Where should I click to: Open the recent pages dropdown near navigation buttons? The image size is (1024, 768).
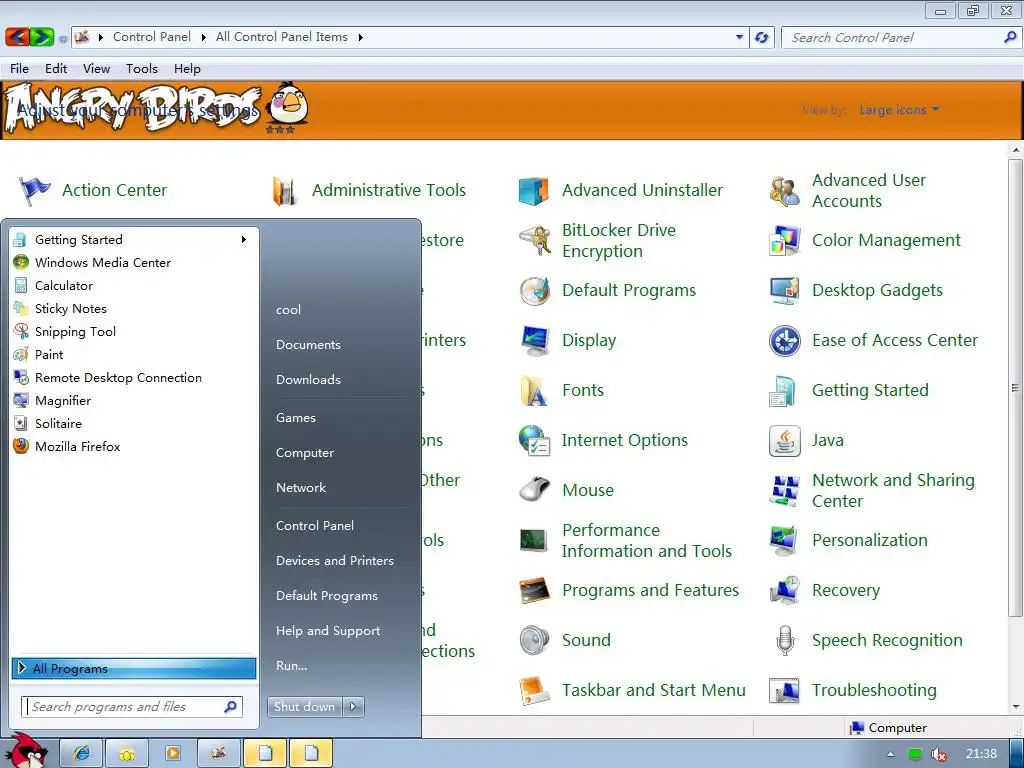coord(63,39)
